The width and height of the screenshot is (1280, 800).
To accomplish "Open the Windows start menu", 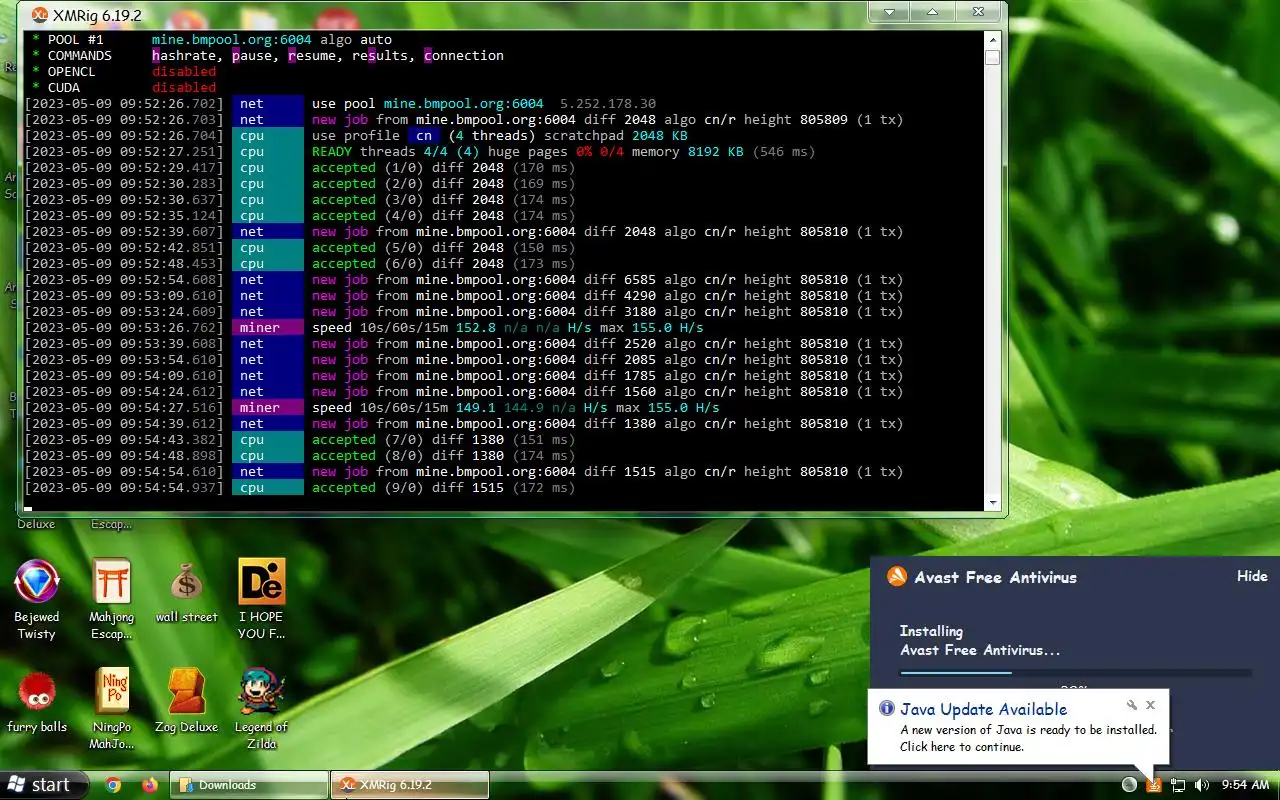I will coord(44,785).
